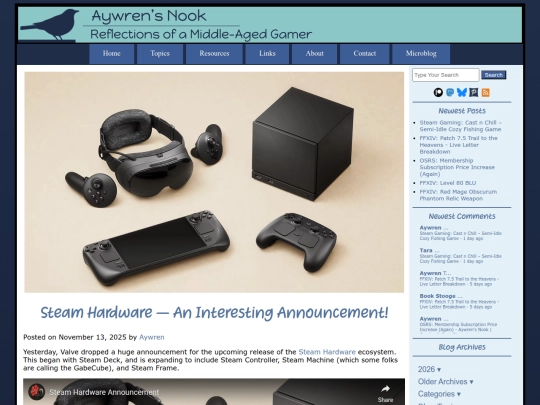Click the 'Newest Comments' sidebar heading
This screenshot has height=405, width=540.
pos(462,216)
